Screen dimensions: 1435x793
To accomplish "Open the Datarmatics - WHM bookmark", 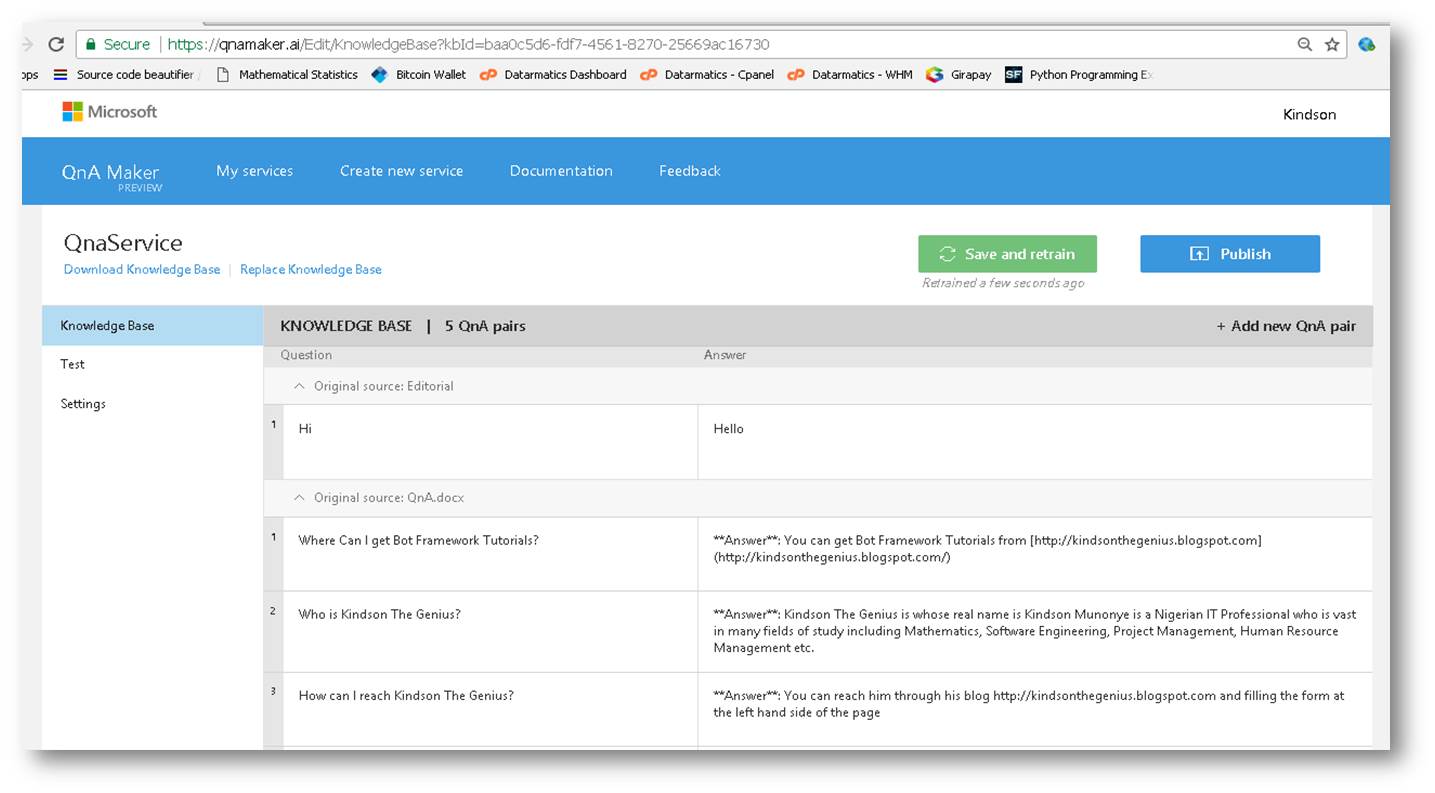I will [850, 75].
